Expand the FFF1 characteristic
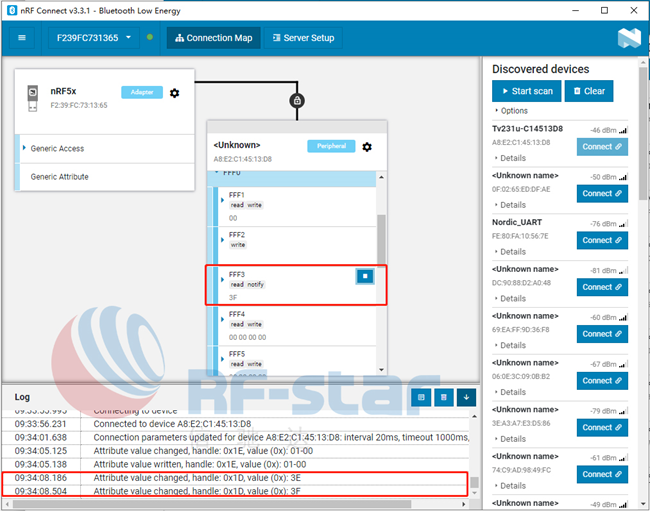Screen dimensions: 650x511 click(222, 200)
